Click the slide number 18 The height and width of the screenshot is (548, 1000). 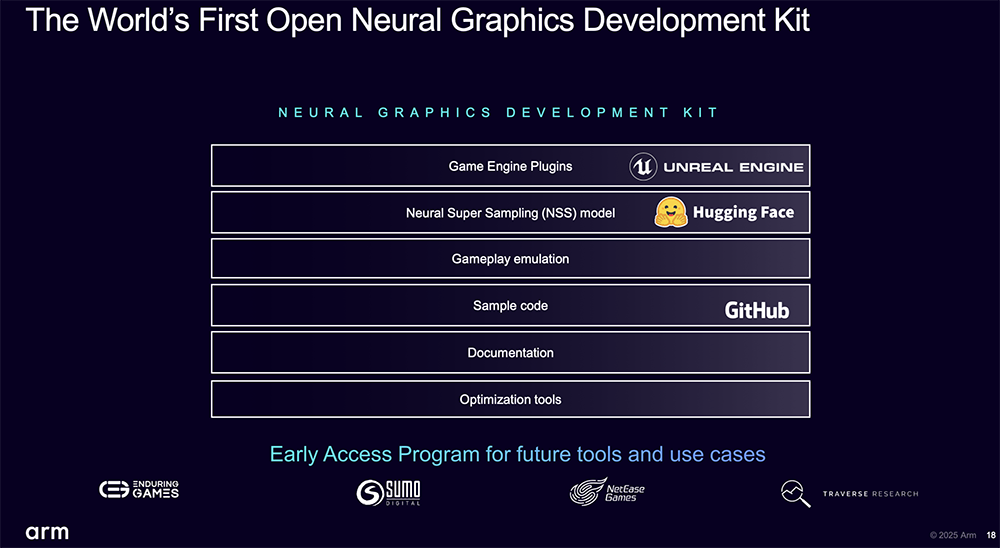point(991,535)
